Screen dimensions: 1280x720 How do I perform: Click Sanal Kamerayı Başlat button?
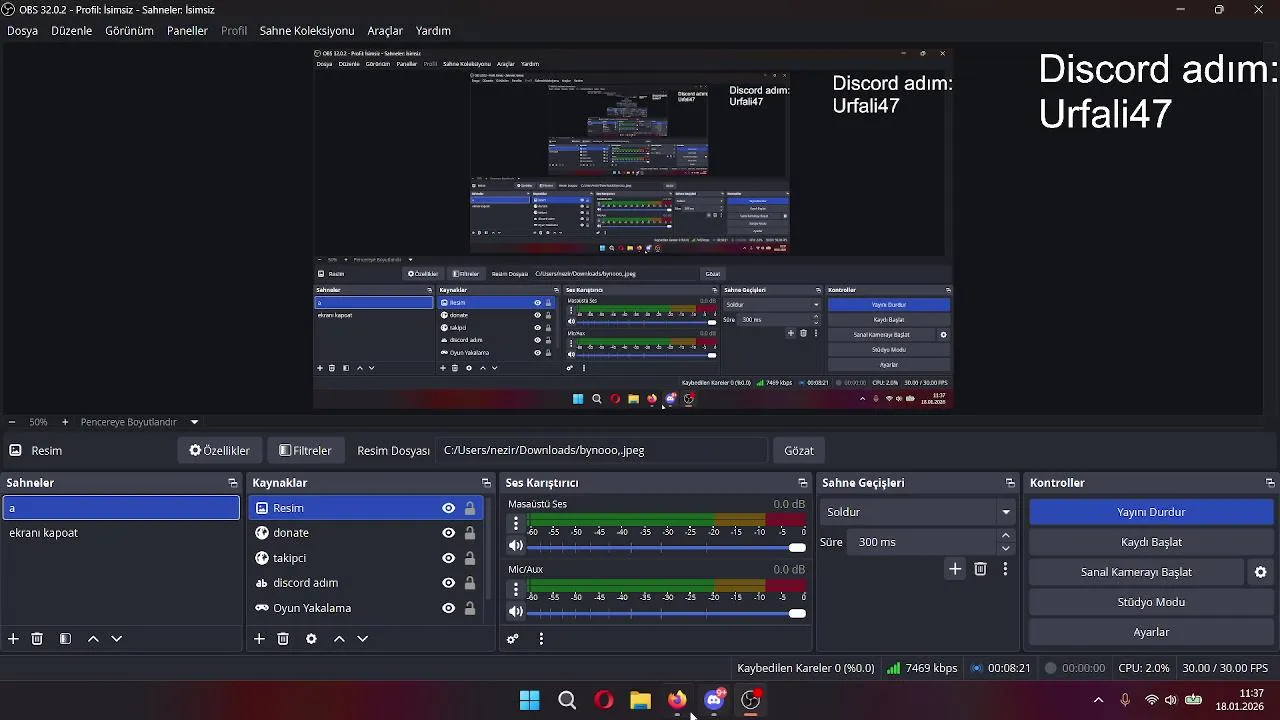click(1136, 572)
